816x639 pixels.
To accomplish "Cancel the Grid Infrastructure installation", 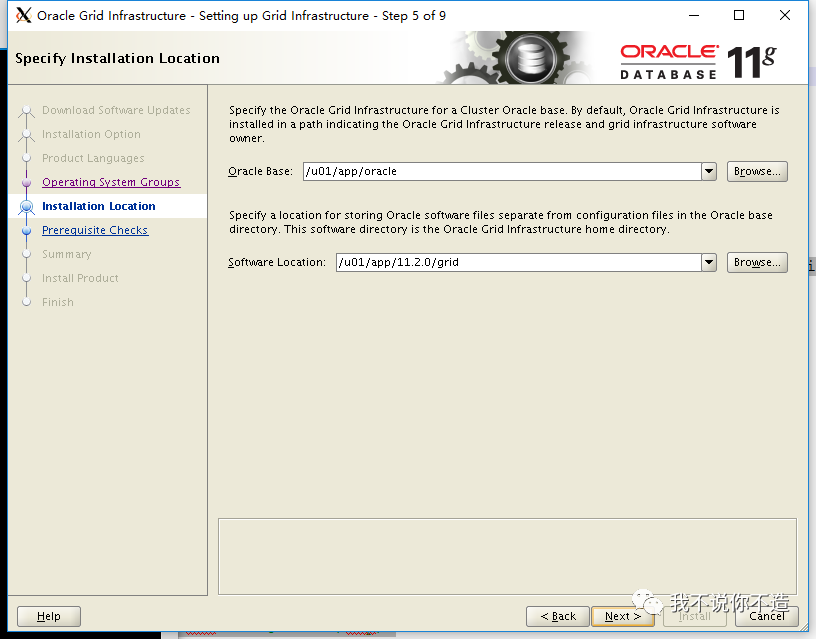I will (767, 616).
